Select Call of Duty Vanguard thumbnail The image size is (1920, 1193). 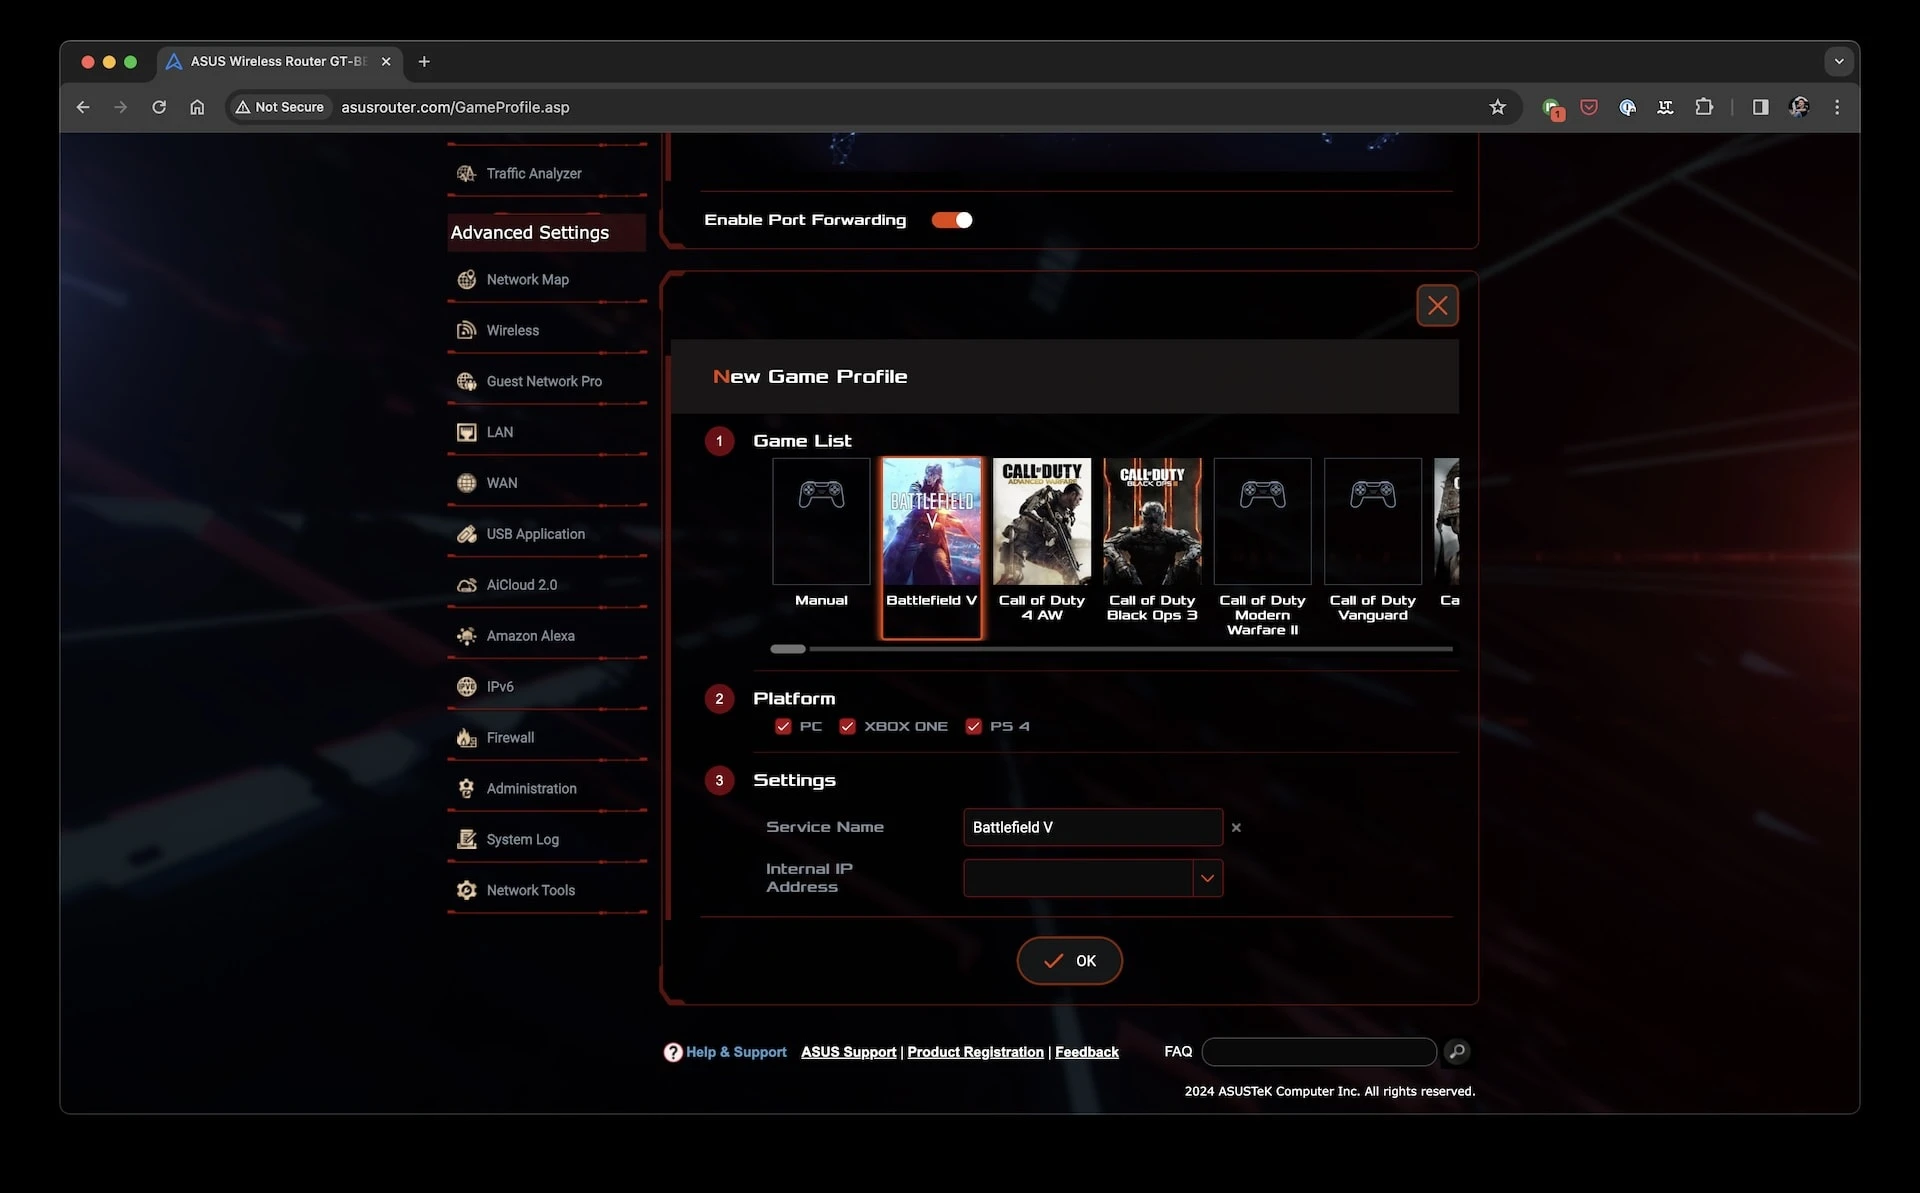[1372, 522]
